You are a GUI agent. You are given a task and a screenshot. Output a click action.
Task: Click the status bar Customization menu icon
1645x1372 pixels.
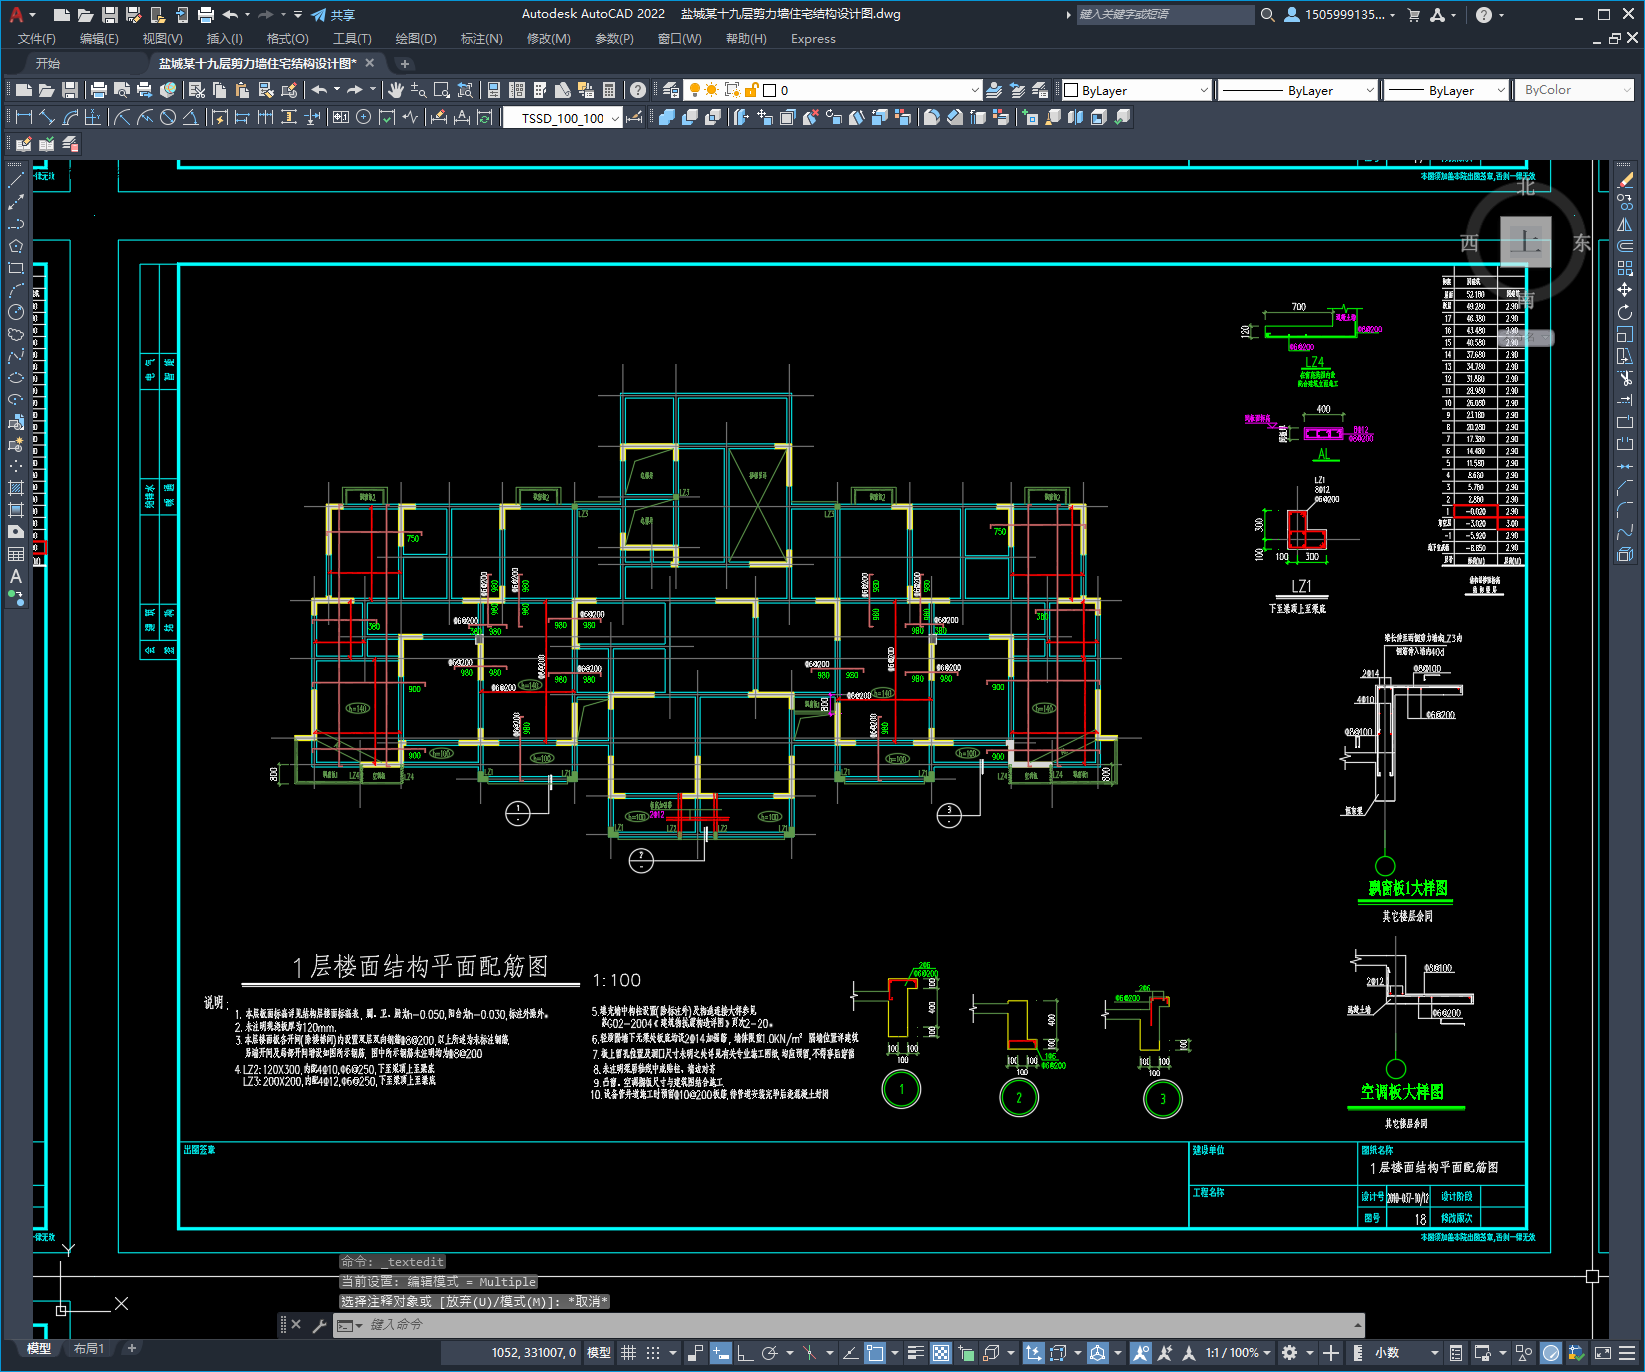tap(1629, 1353)
